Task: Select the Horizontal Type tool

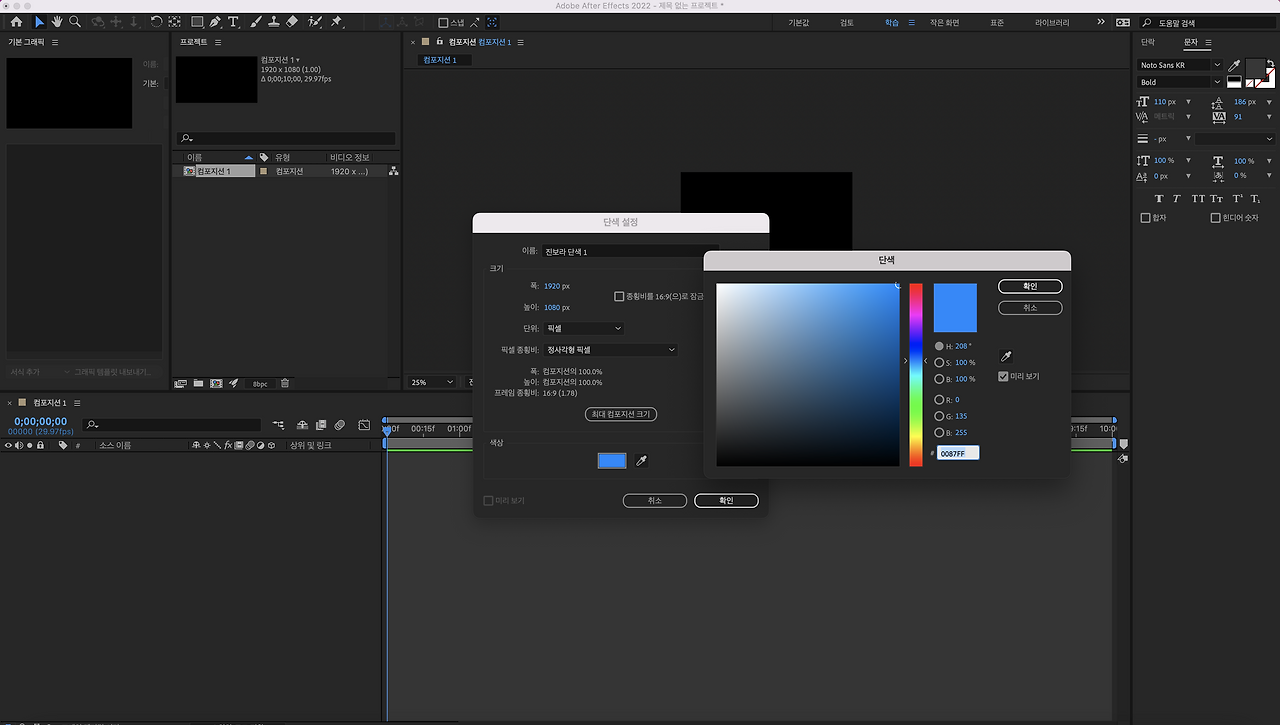Action: click(234, 21)
